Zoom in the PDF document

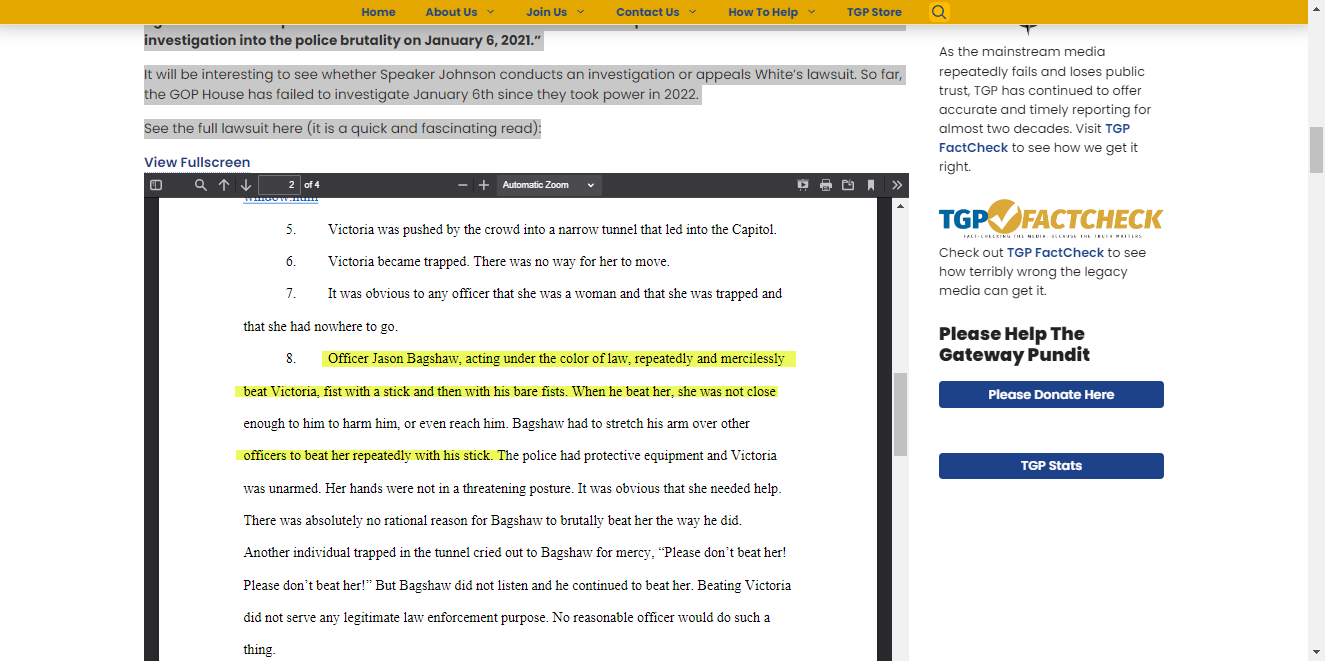(484, 185)
